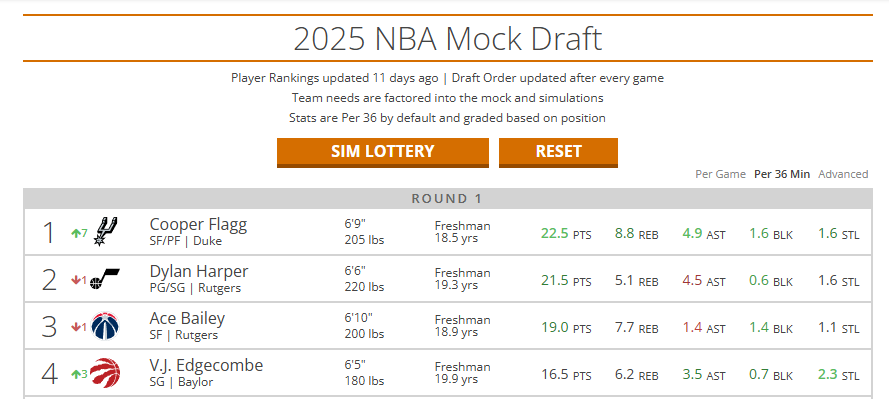
Task: Click green up arrow beside pick 1
Action: pos(75,232)
